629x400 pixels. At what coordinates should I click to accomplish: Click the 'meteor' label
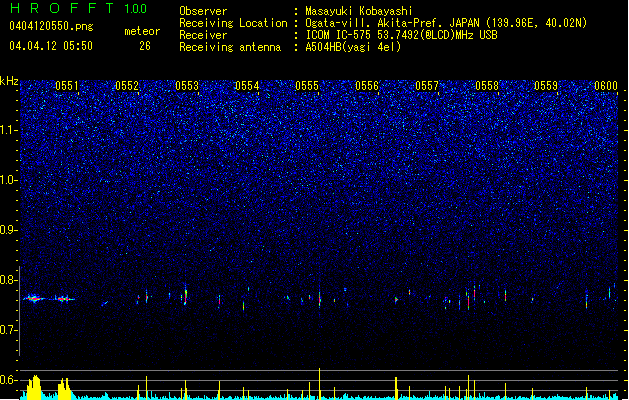coord(142,31)
